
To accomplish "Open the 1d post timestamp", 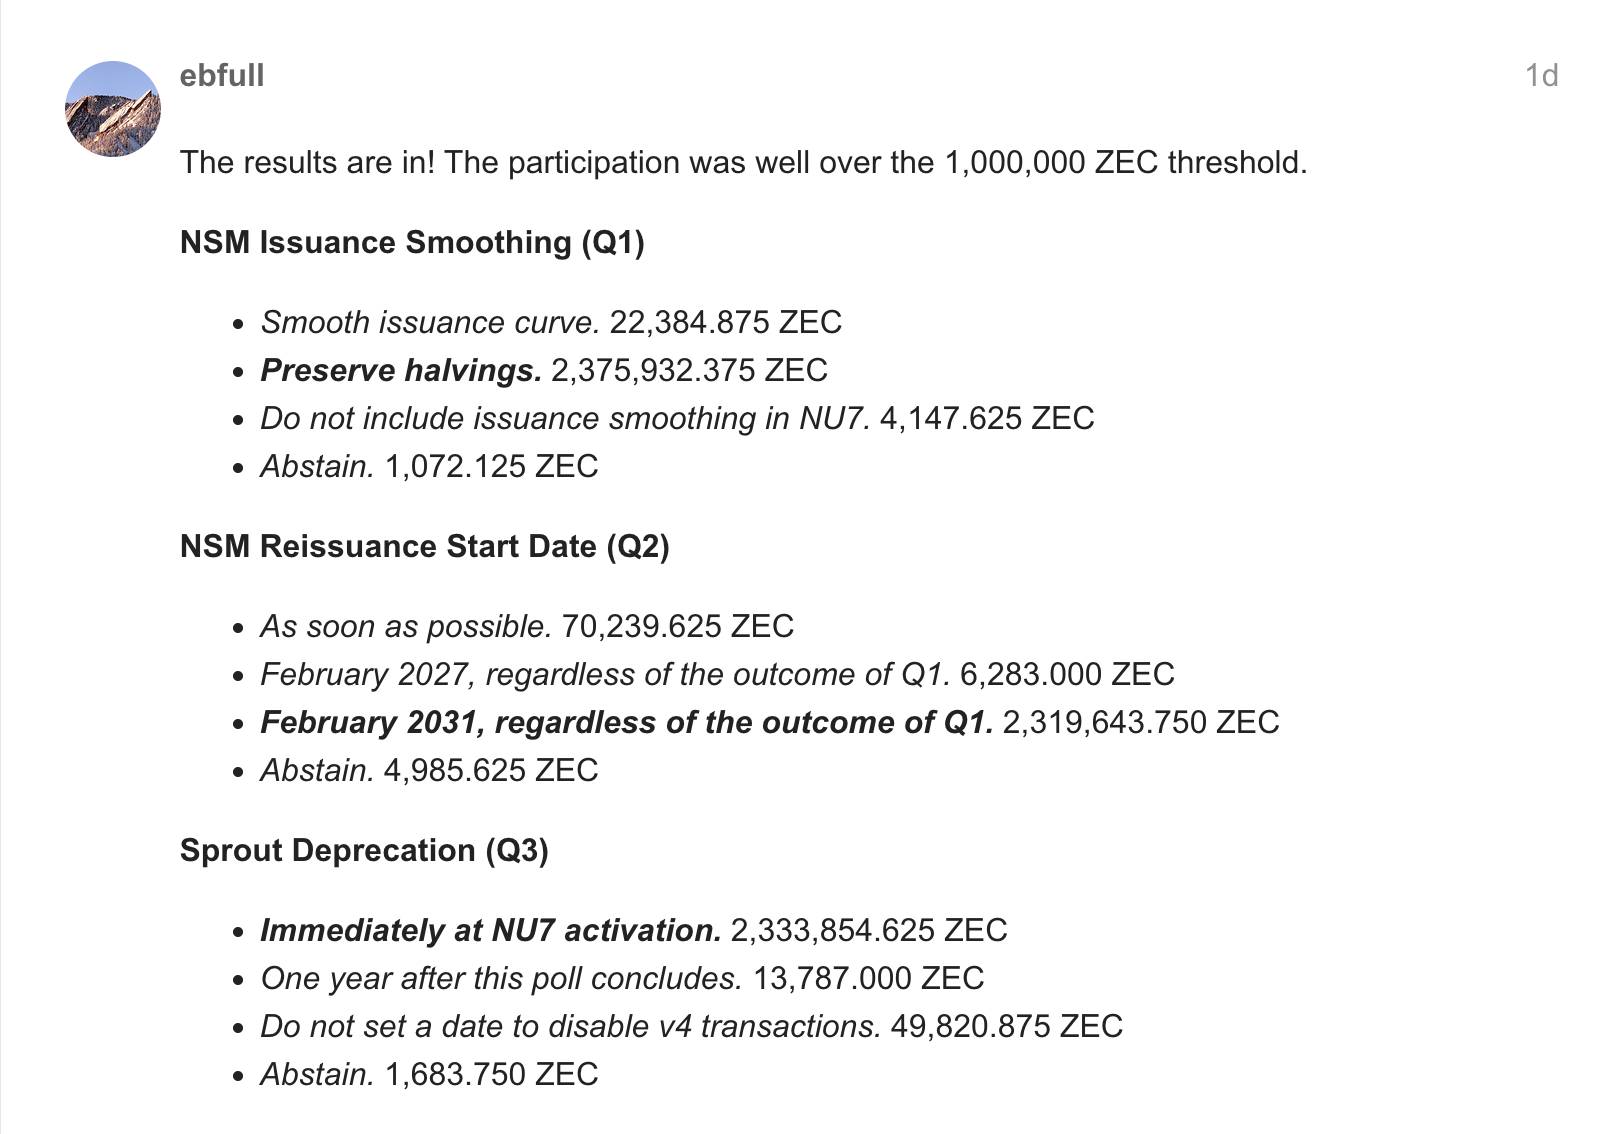I will click(x=1541, y=76).
